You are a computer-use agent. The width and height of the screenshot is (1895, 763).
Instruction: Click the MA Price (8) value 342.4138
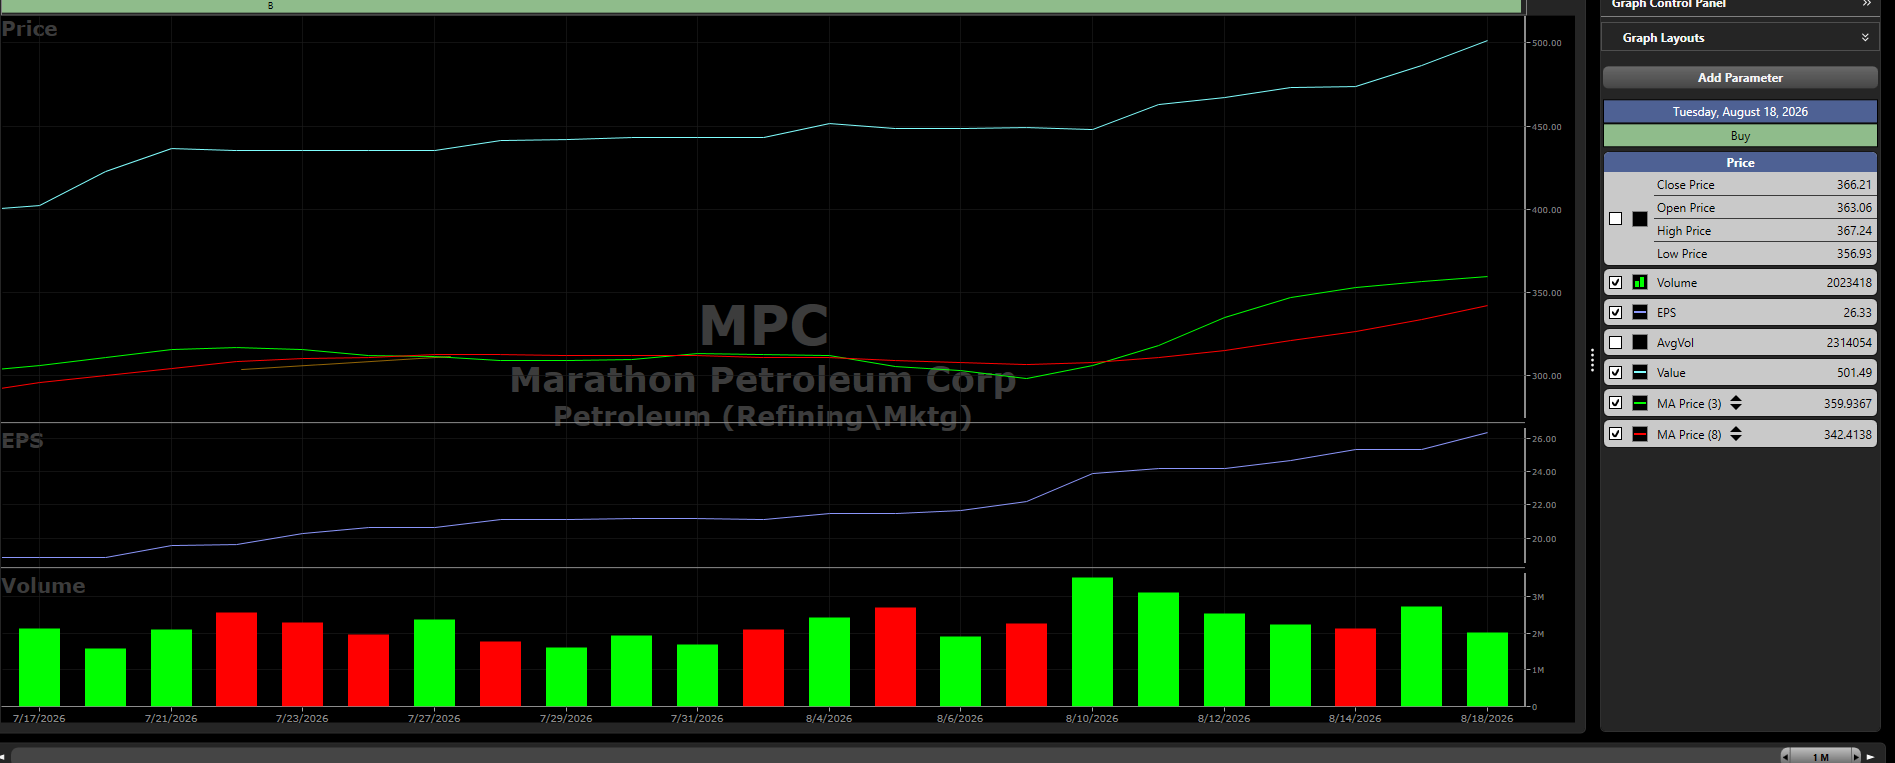1848,435
